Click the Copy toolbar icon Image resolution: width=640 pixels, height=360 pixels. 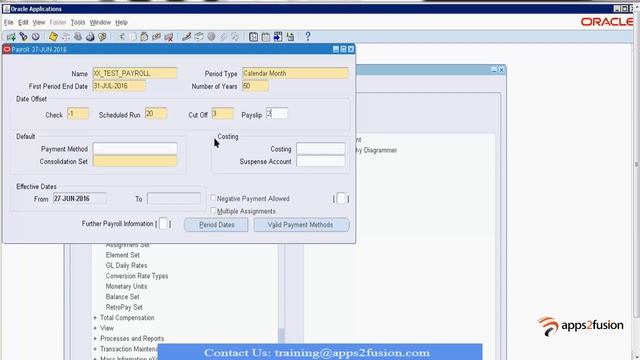pyautogui.click(x=133, y=37)
